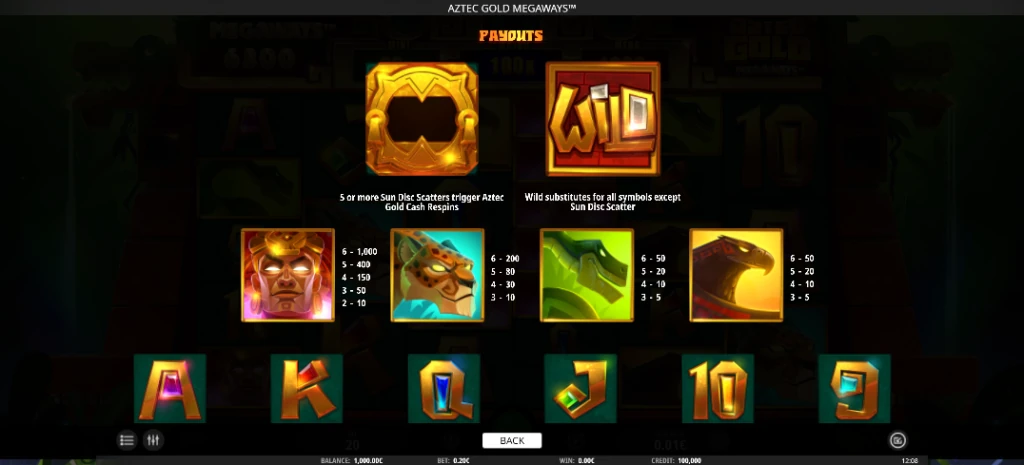The height and width of the screenshot is (465, 1024).
Task: Click the golden A card symbol
Action: [170, 389]
